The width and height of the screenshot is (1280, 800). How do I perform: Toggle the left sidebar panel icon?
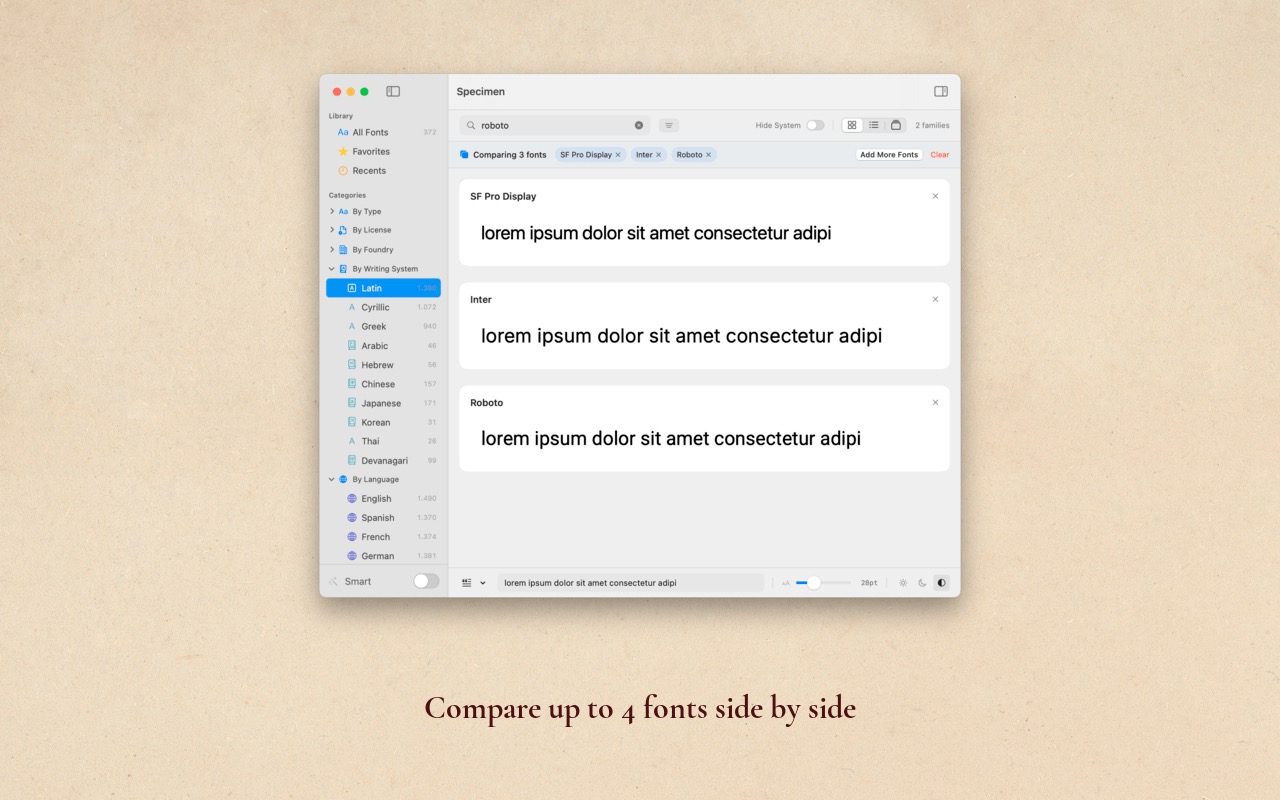click(x=393, y=91)
